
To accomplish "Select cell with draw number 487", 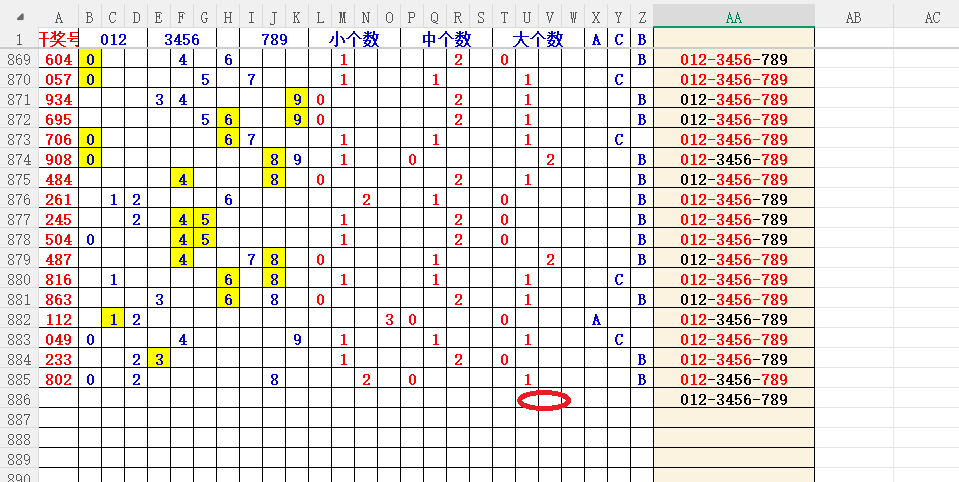I will (59, 260).
